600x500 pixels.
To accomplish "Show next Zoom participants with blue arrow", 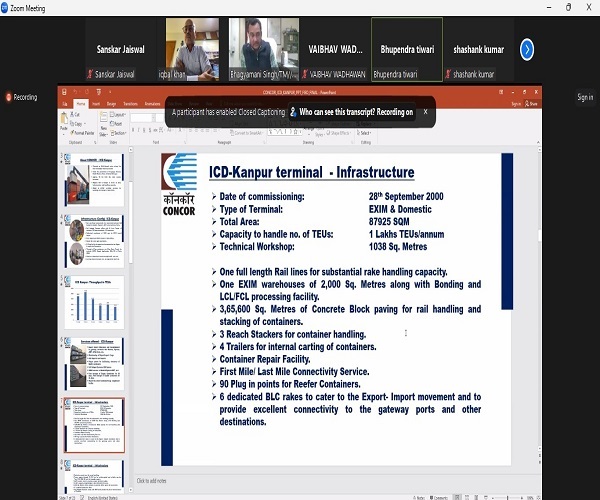I will tap(527, 50).
